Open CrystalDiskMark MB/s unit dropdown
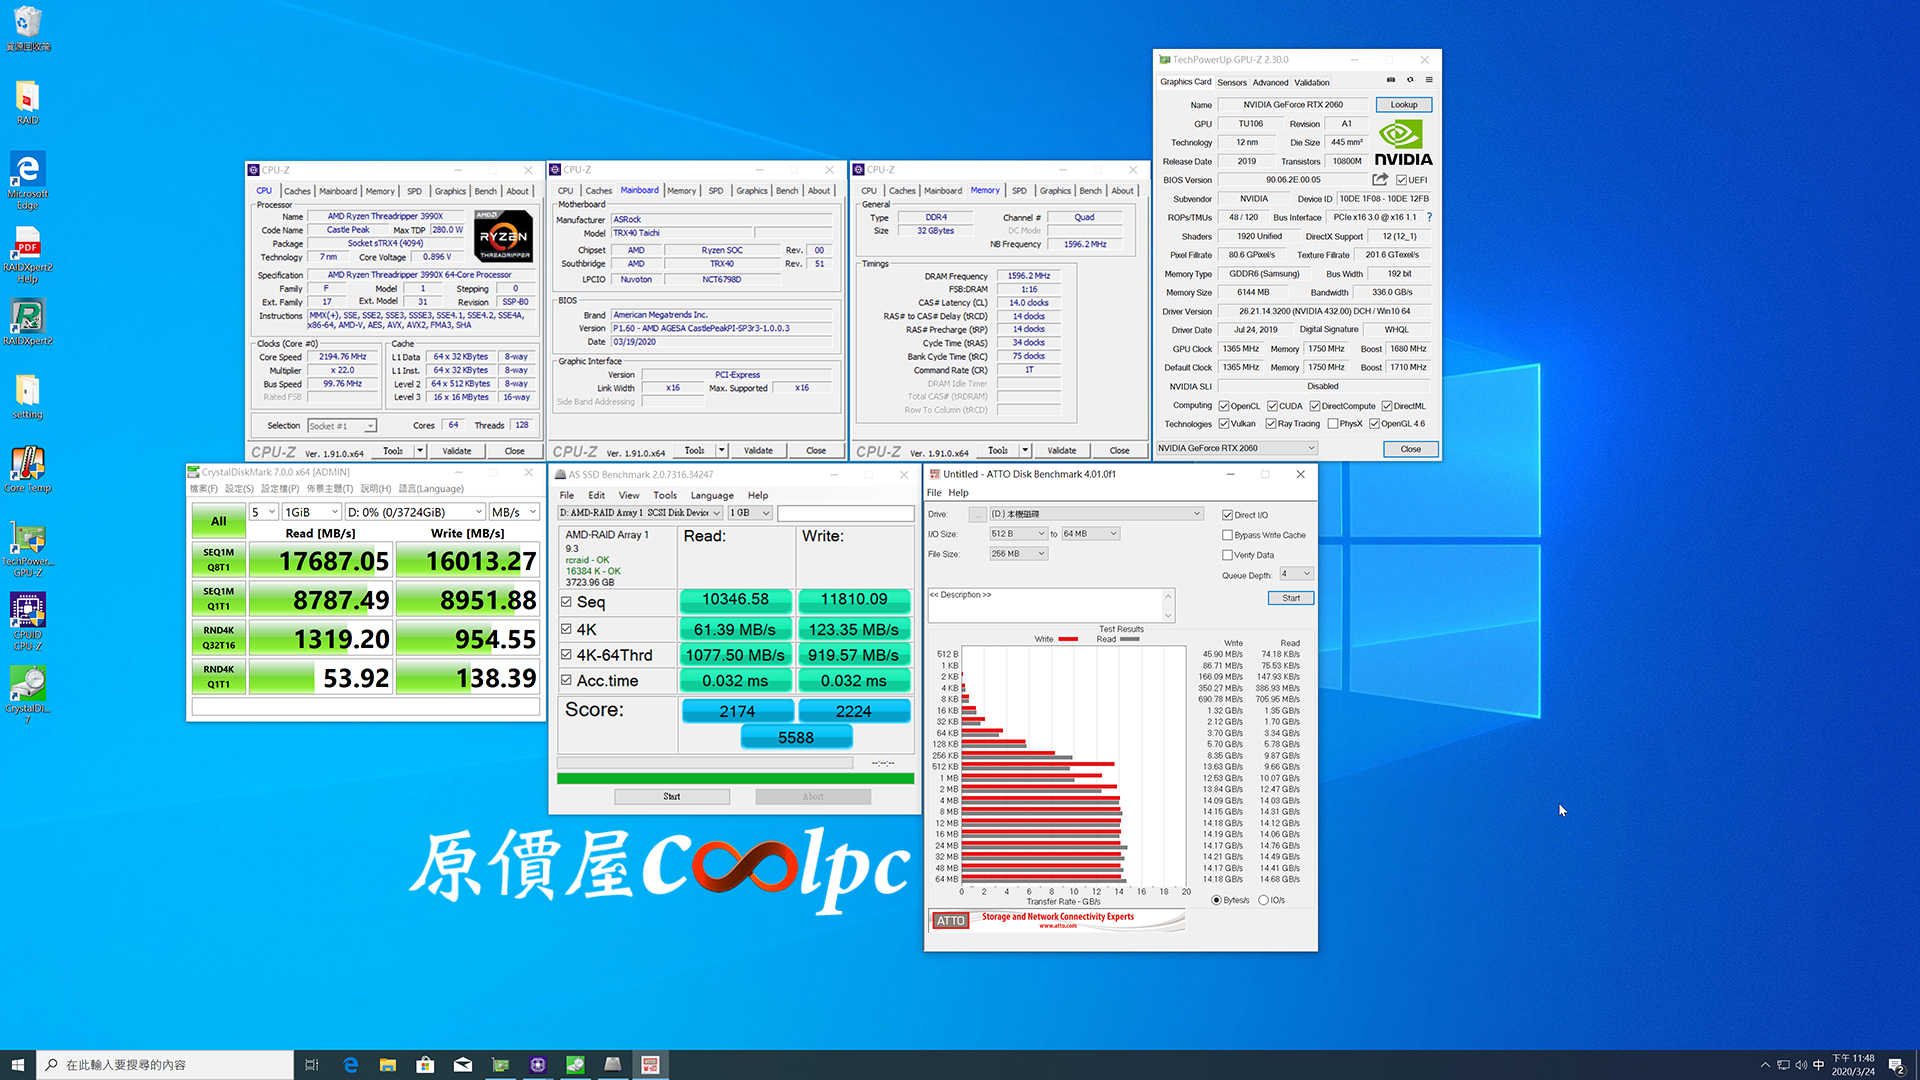The image size is (1920, 1080). 514,512
